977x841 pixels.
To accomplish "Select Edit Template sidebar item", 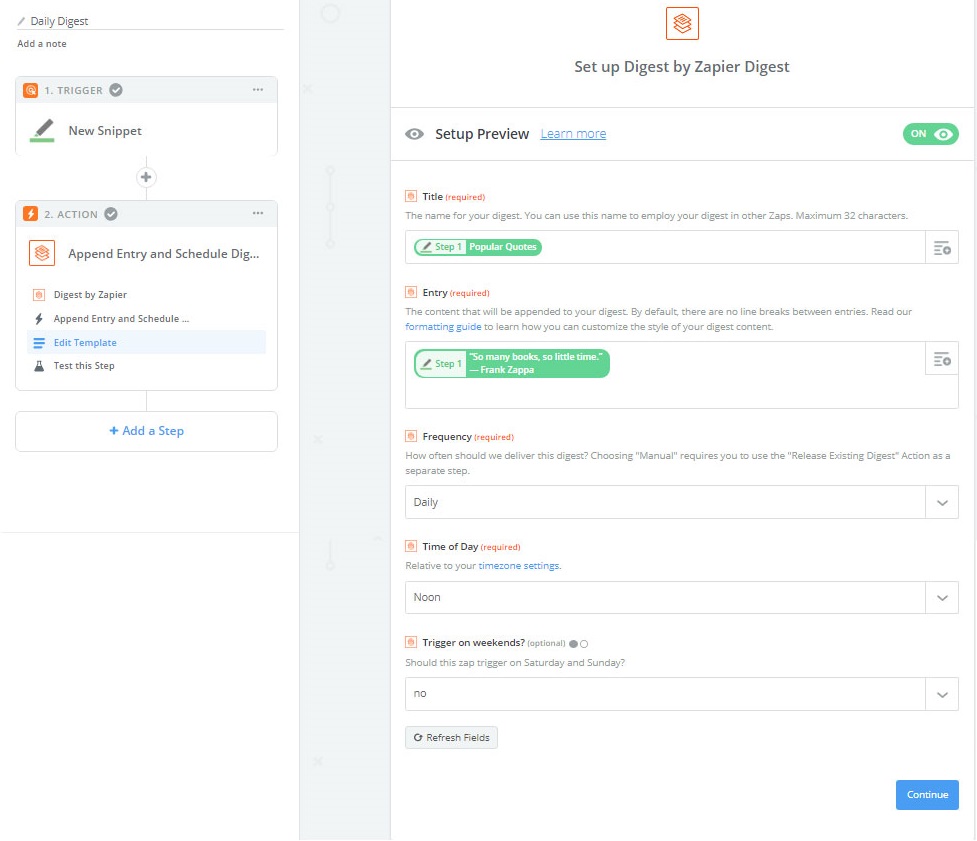I will (146, 342).
